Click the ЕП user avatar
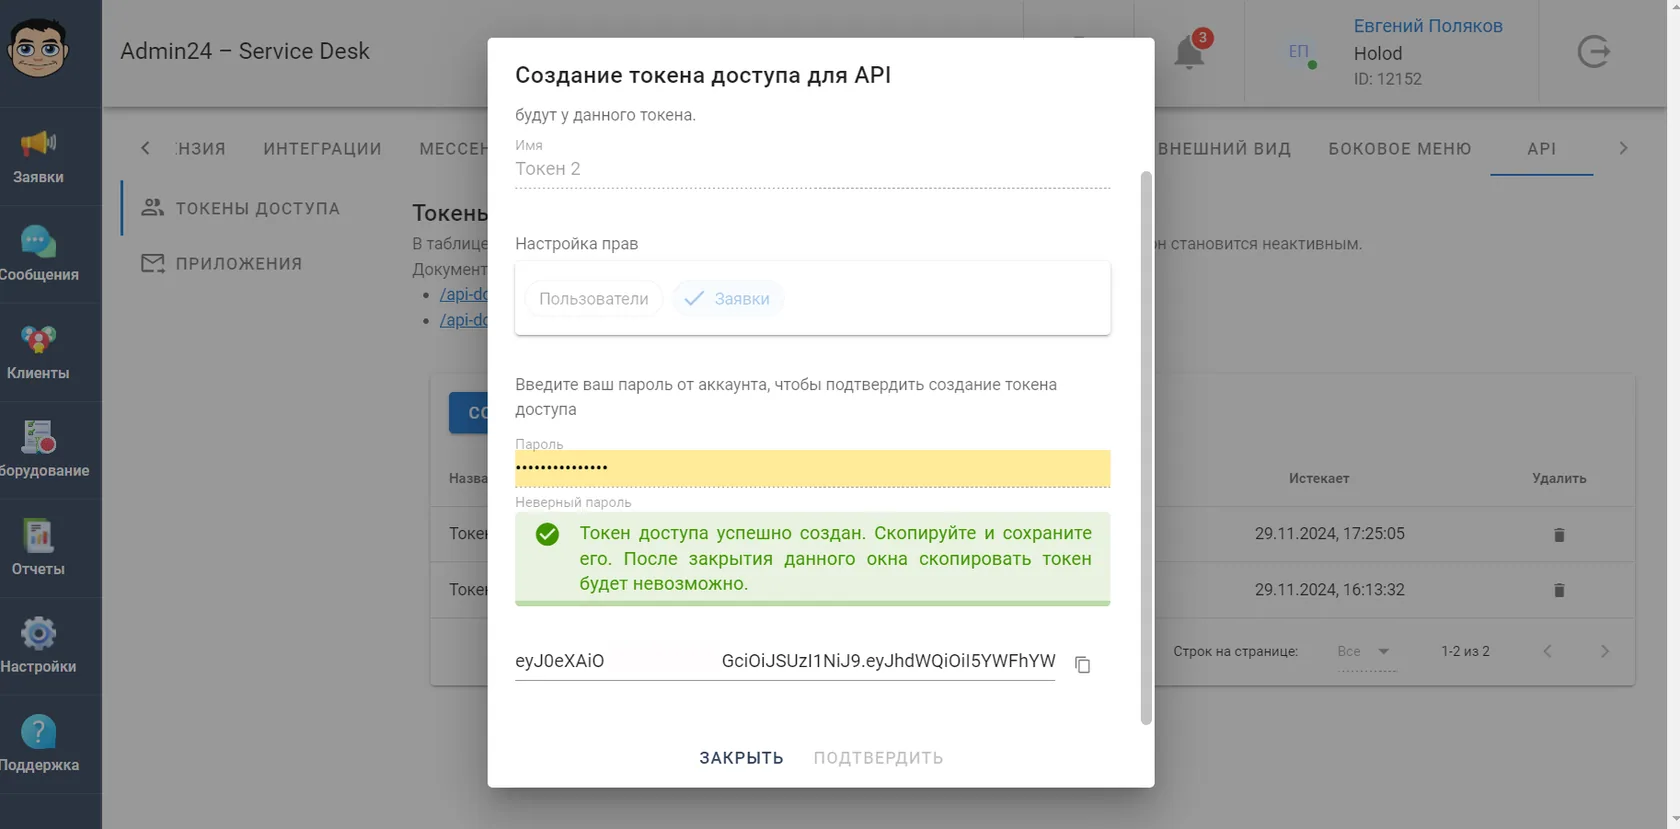1680x829 pixels. (1299, 52)
